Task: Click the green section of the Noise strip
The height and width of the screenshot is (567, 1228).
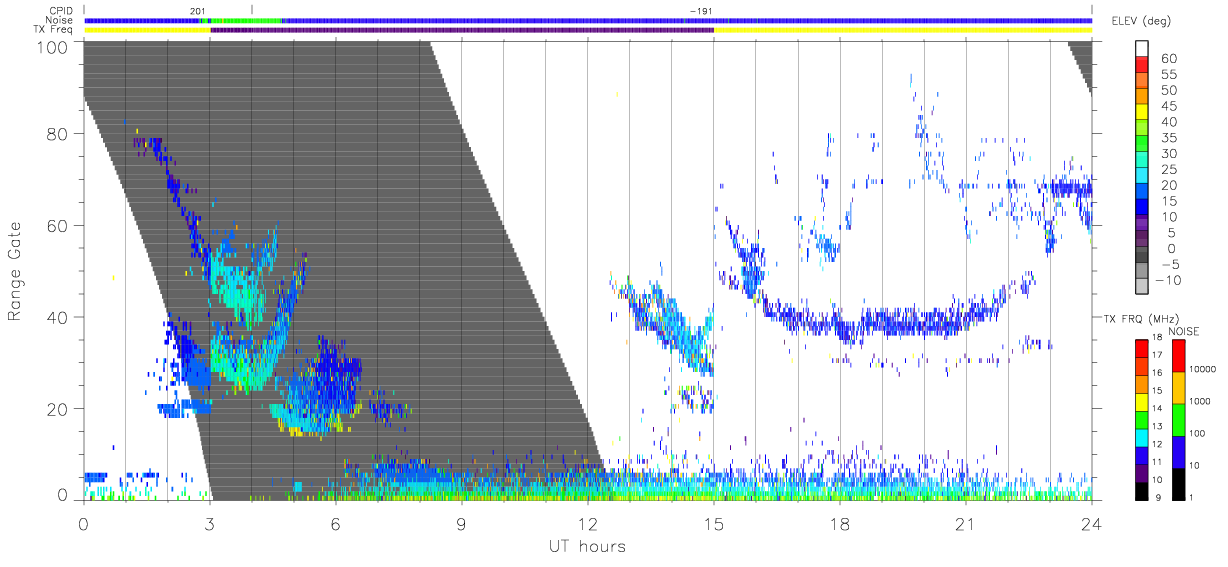Action: pos(246,20)
